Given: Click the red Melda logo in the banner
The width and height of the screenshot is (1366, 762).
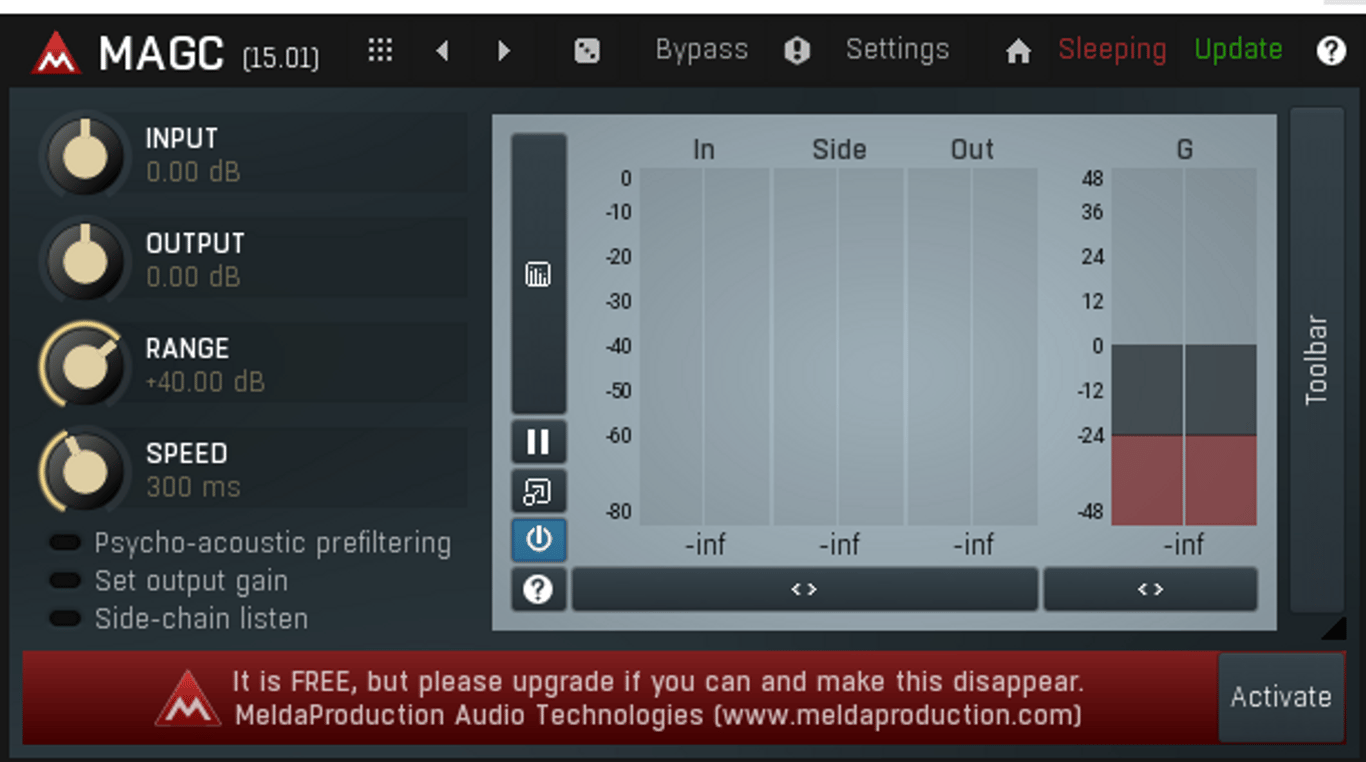Looking at the screenshot, I should pyautogui.click(x=188, y=698).
